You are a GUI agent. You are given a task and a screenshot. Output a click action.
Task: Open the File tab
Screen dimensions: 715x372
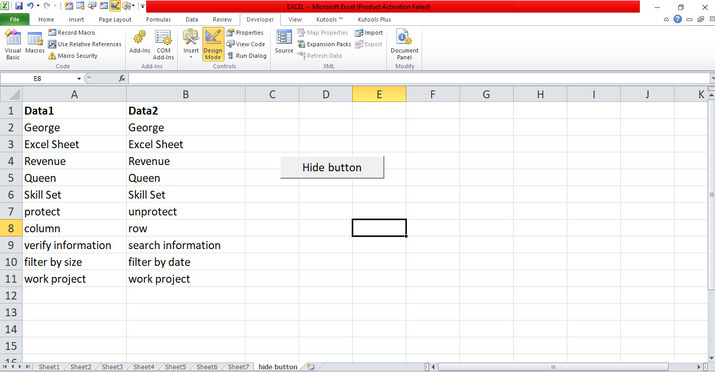(15, 20)
